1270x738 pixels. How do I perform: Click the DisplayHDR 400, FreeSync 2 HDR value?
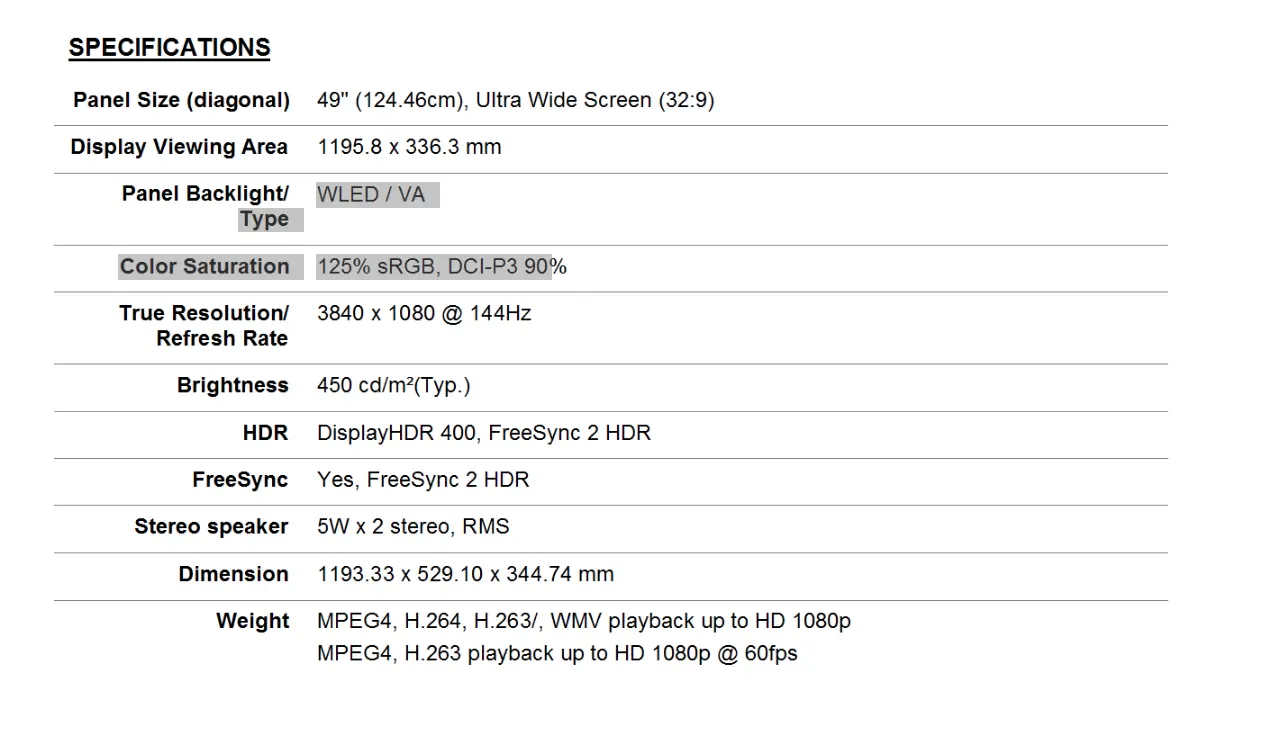click(x=483, y=433)
